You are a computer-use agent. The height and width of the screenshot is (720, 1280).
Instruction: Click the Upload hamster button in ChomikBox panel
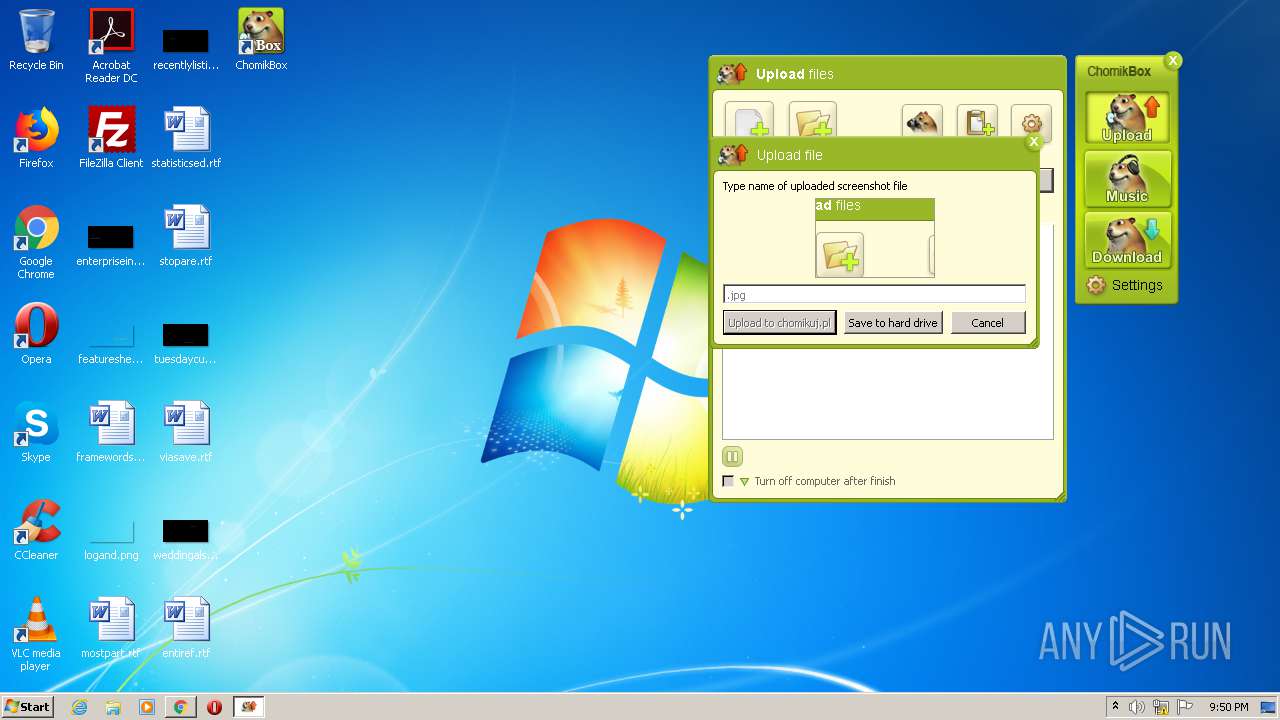1127,119
